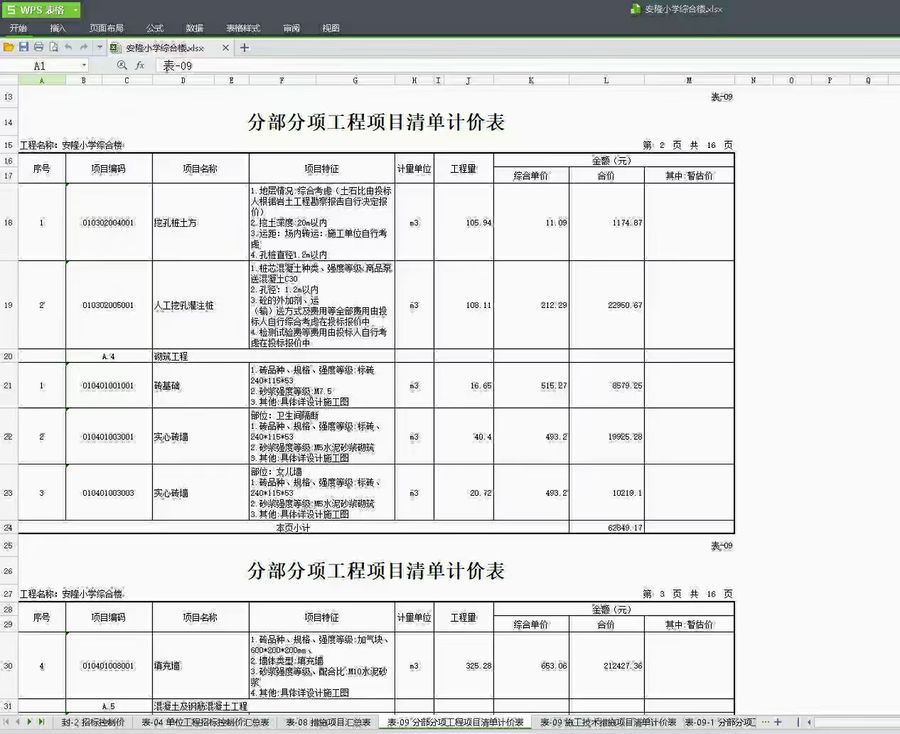The width and height of the screenshot is (900, 734).
Task: Open the 视图 ribbon tab
Action: click(331, 28)
